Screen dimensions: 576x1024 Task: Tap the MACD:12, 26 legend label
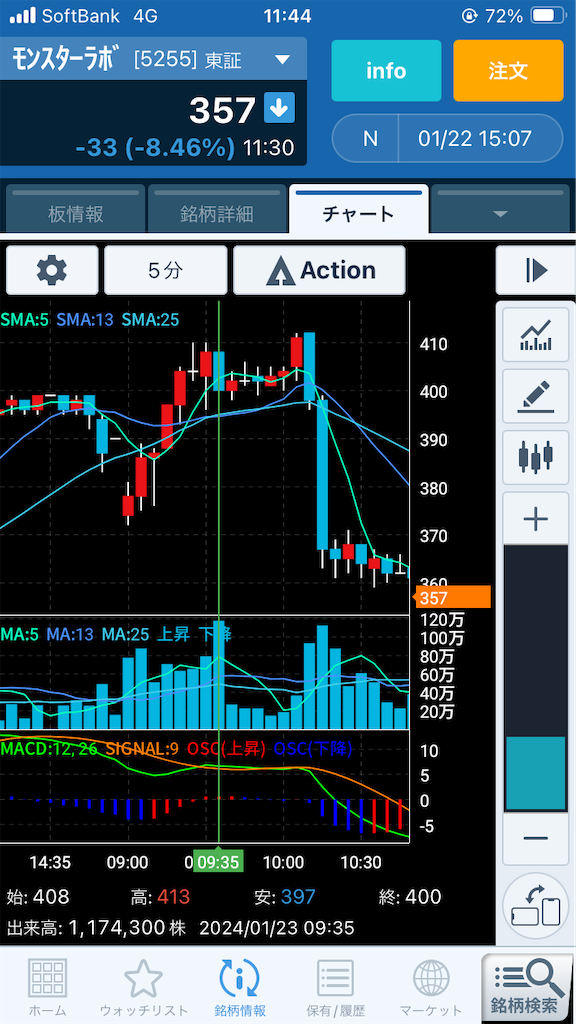49,750
